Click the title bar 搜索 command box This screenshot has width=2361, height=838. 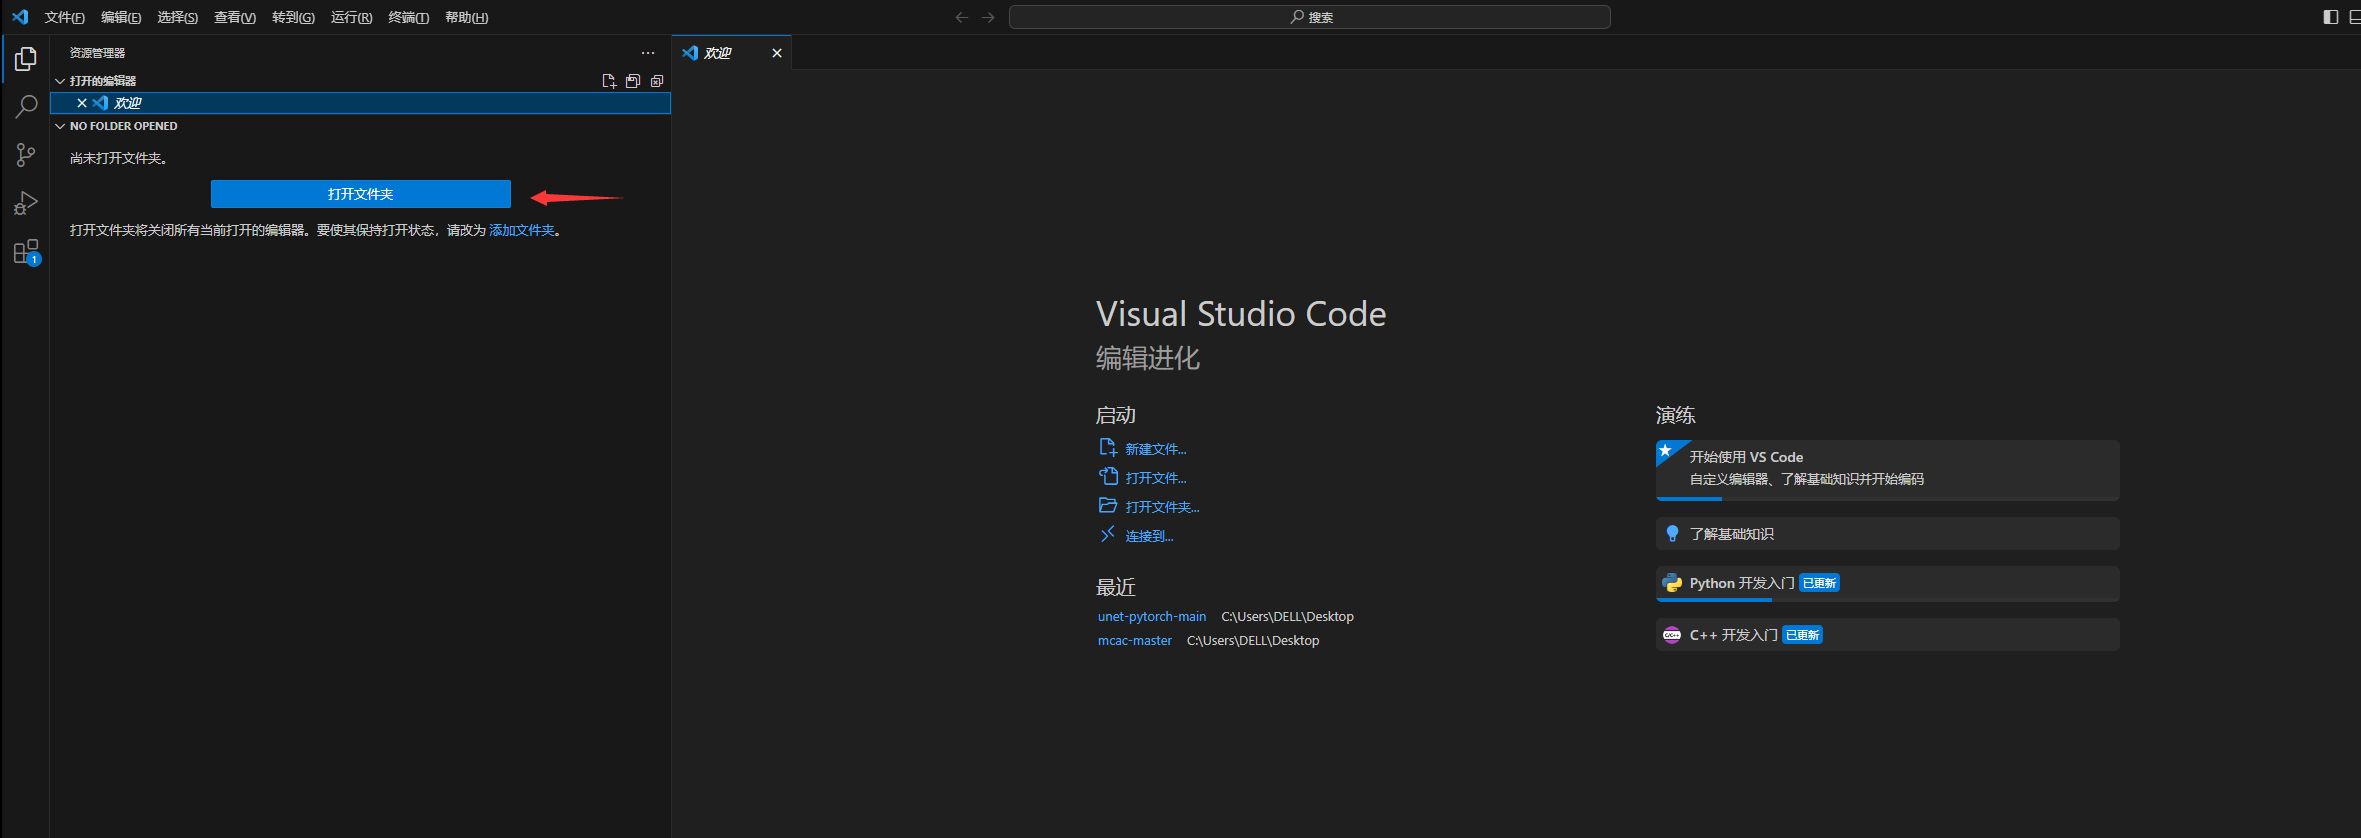(x=1310, y=17)
